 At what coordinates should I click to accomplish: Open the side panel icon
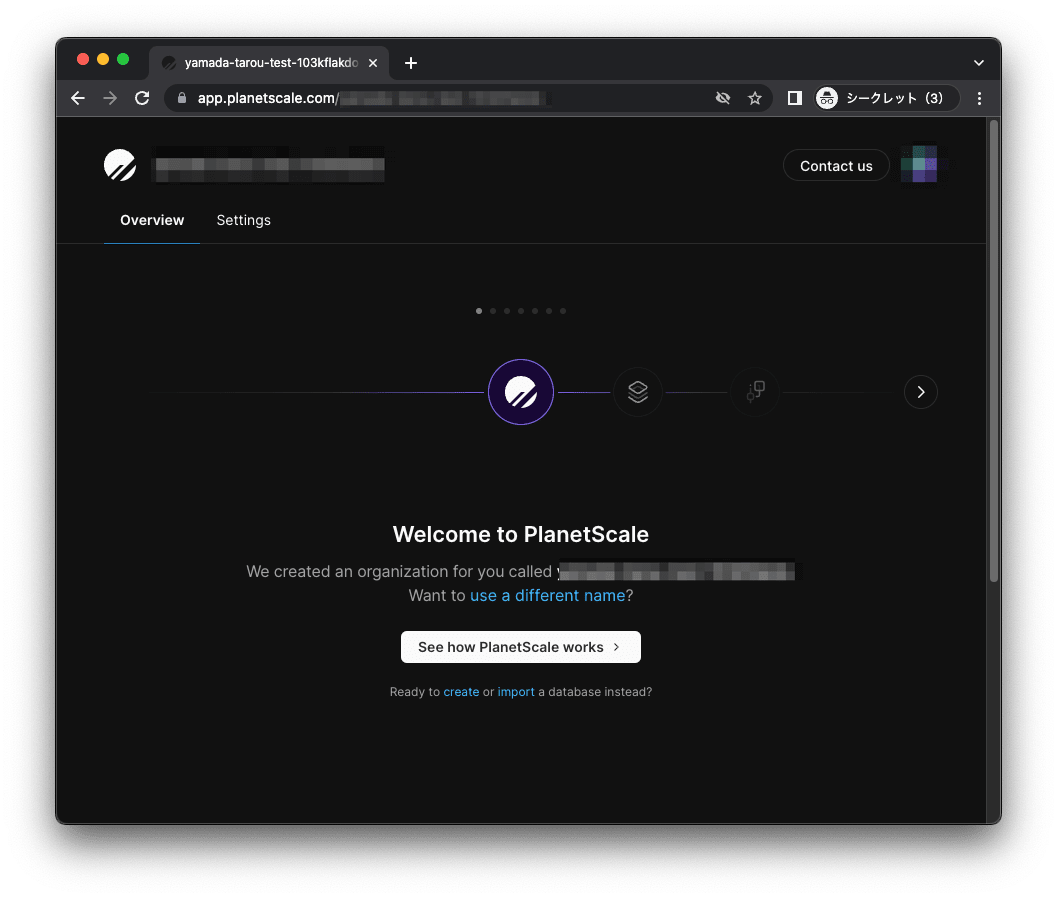click(x=795, y=98)
